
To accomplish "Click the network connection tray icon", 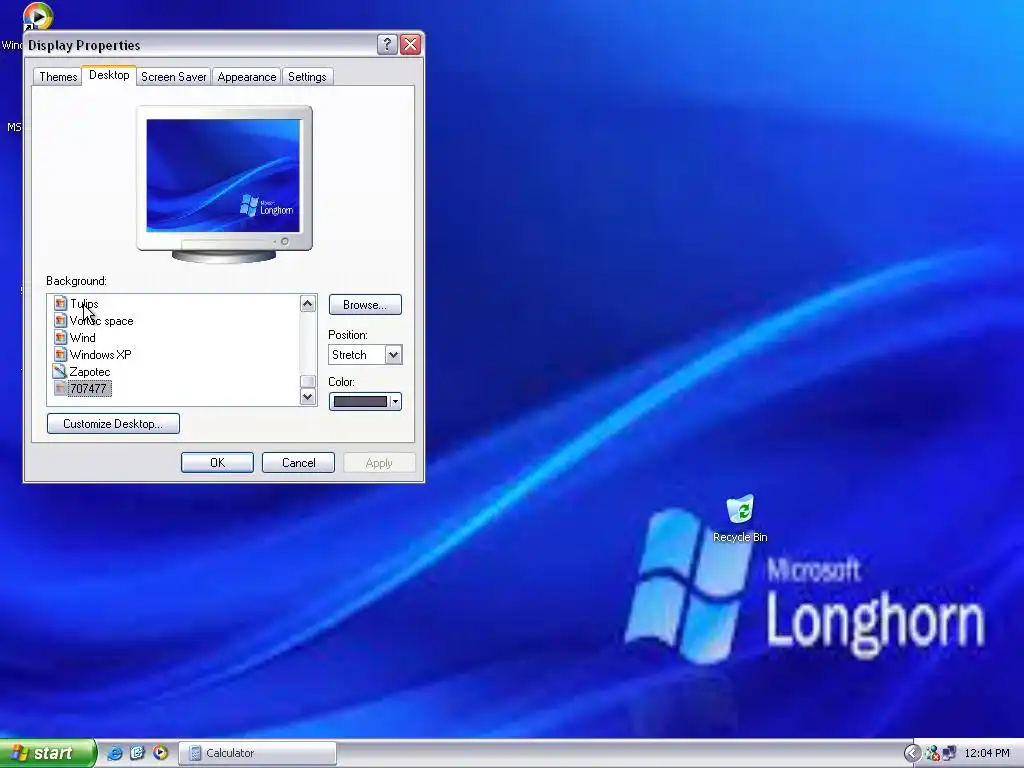I will coord(949,754).
